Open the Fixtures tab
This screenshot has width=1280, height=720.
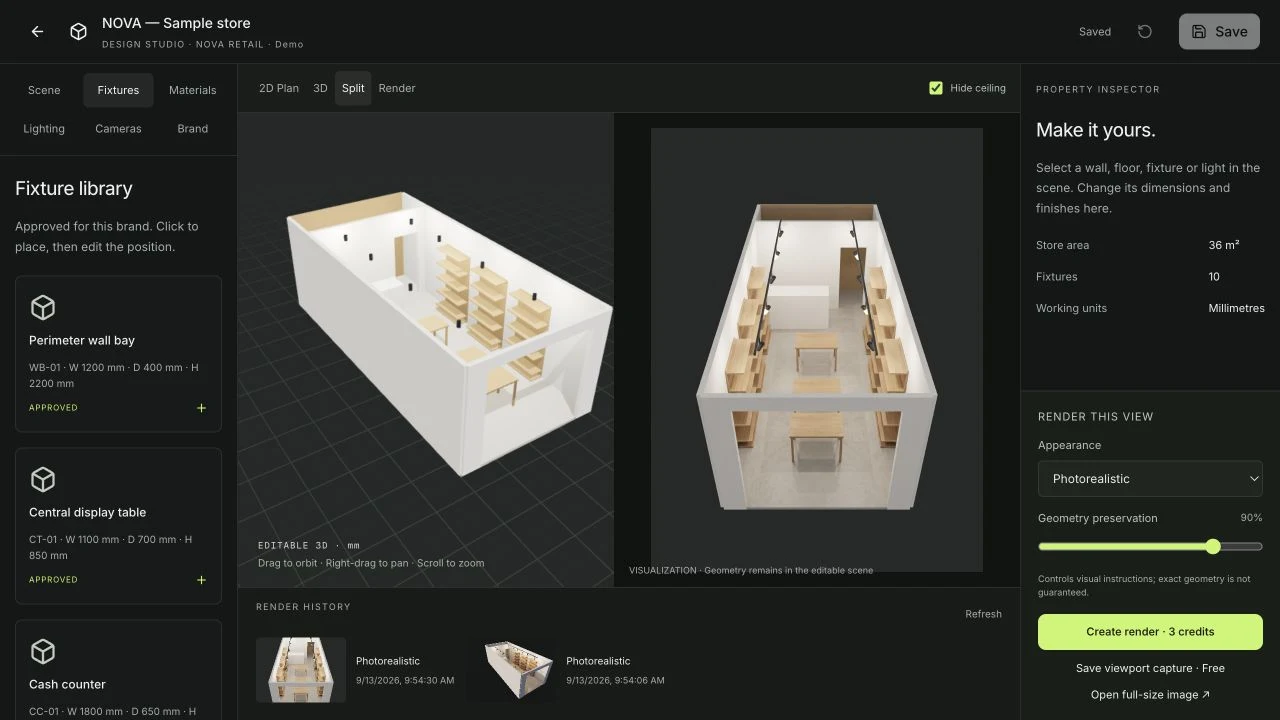(118, 90)
